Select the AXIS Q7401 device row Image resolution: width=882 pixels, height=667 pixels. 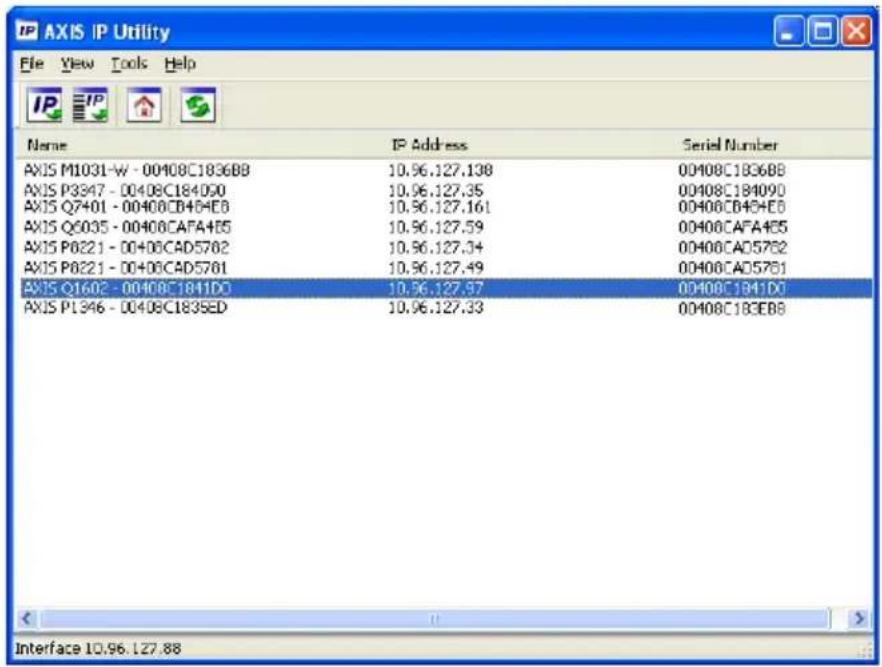[x=446, y=207]
